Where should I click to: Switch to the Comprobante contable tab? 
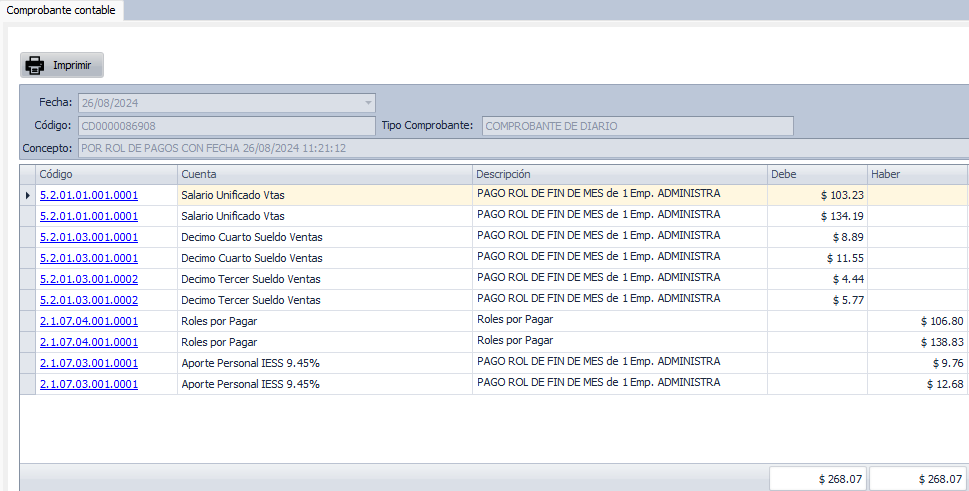click(x=61, y=10)
